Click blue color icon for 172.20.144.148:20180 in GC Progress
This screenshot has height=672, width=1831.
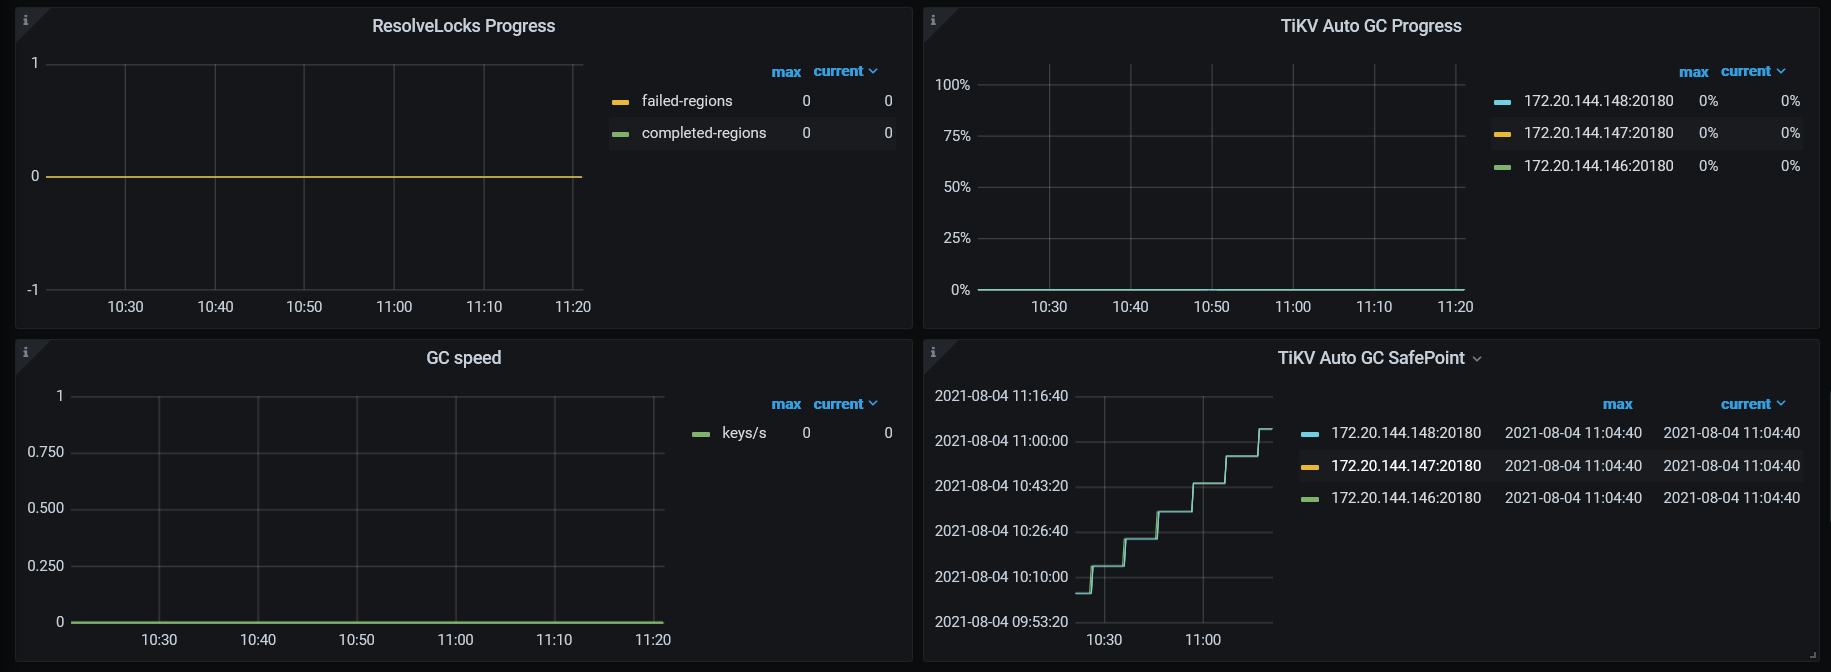click(1502, 102)
